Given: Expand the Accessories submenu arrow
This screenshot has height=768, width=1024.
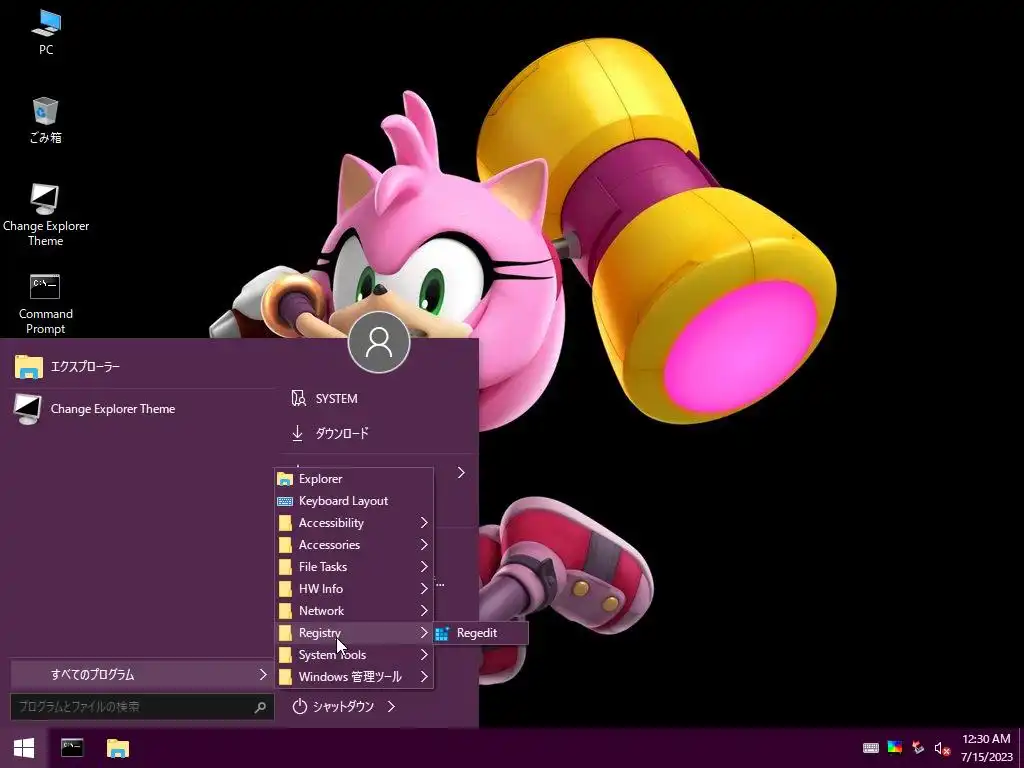Looking at the screenshot, I should click(424, 545).
